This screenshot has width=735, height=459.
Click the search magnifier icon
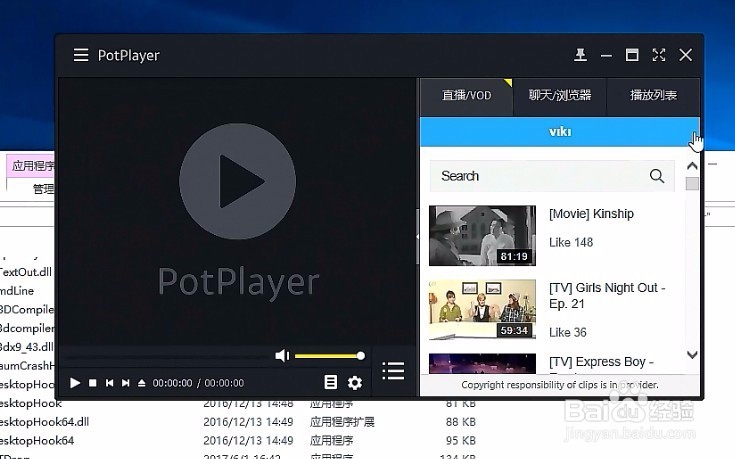point(657,176)
